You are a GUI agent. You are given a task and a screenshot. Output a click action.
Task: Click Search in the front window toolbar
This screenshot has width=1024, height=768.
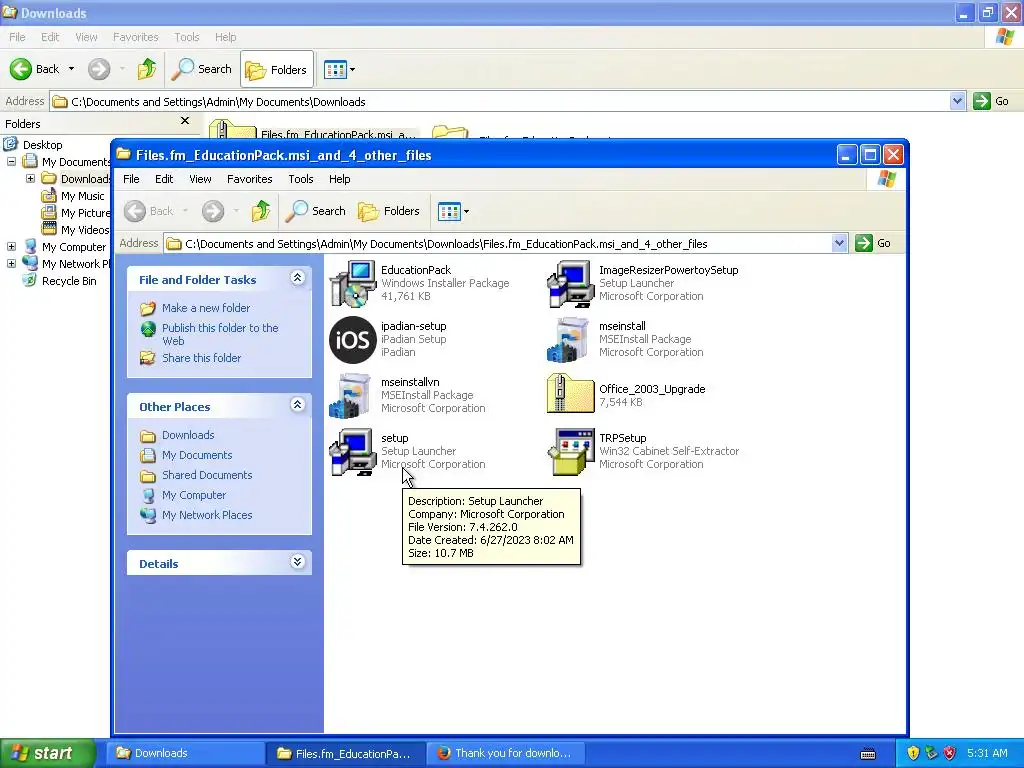(x=315, y=211)
